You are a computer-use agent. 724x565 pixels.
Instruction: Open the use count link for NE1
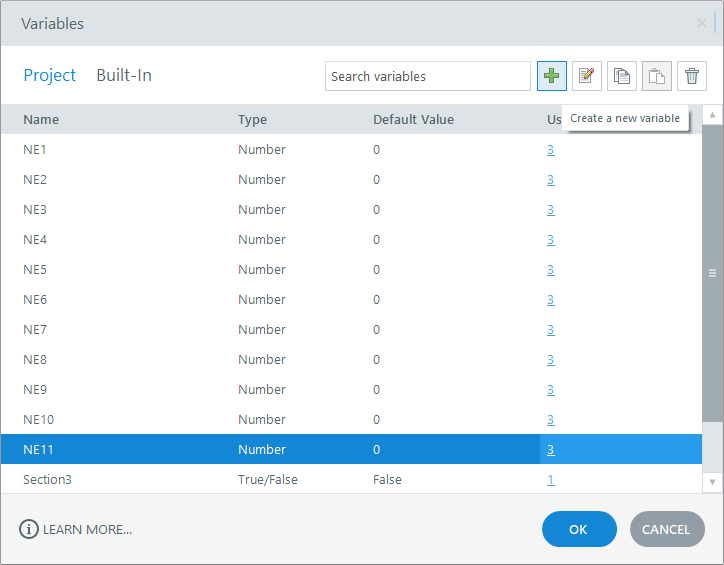(550, 150)
